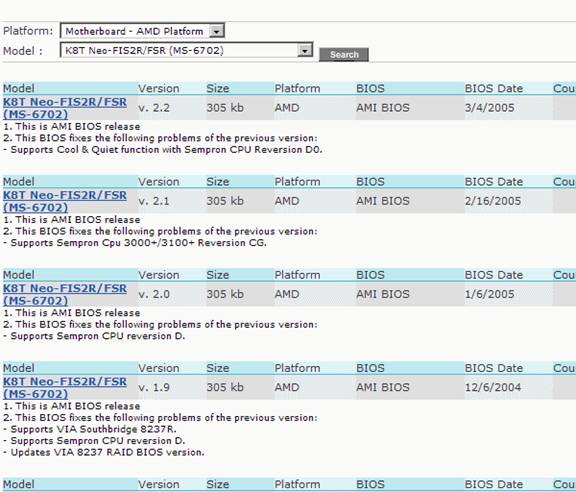Open the Model dropdown arrow
Screen dimensions: 576x492
tap(305, 51)
